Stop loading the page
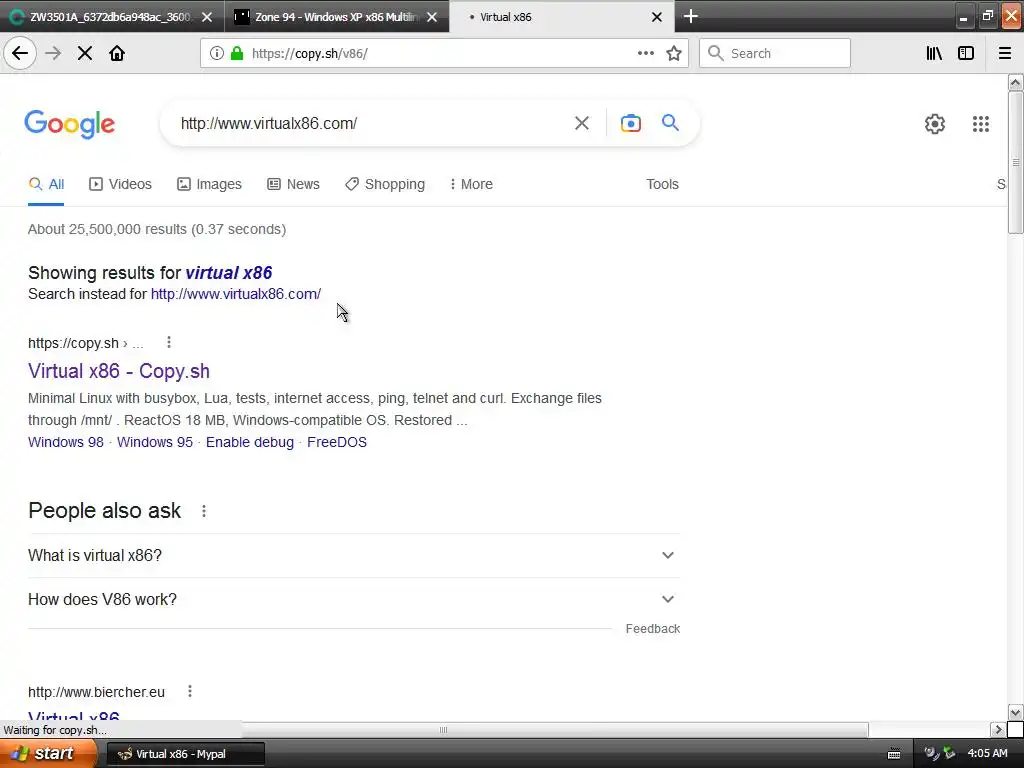Viewport: 1024px width, 768px height. point(85,54)
